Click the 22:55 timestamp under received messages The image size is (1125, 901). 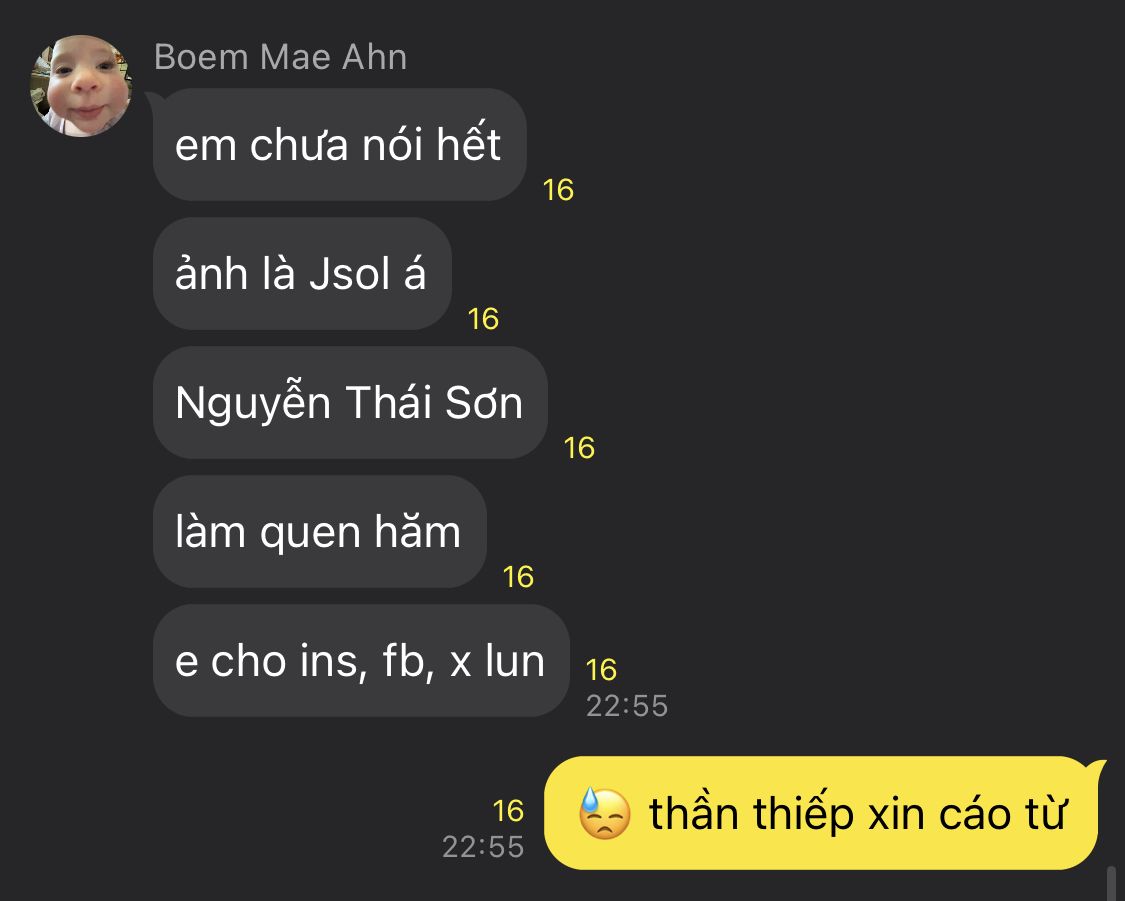pos(627,706)
